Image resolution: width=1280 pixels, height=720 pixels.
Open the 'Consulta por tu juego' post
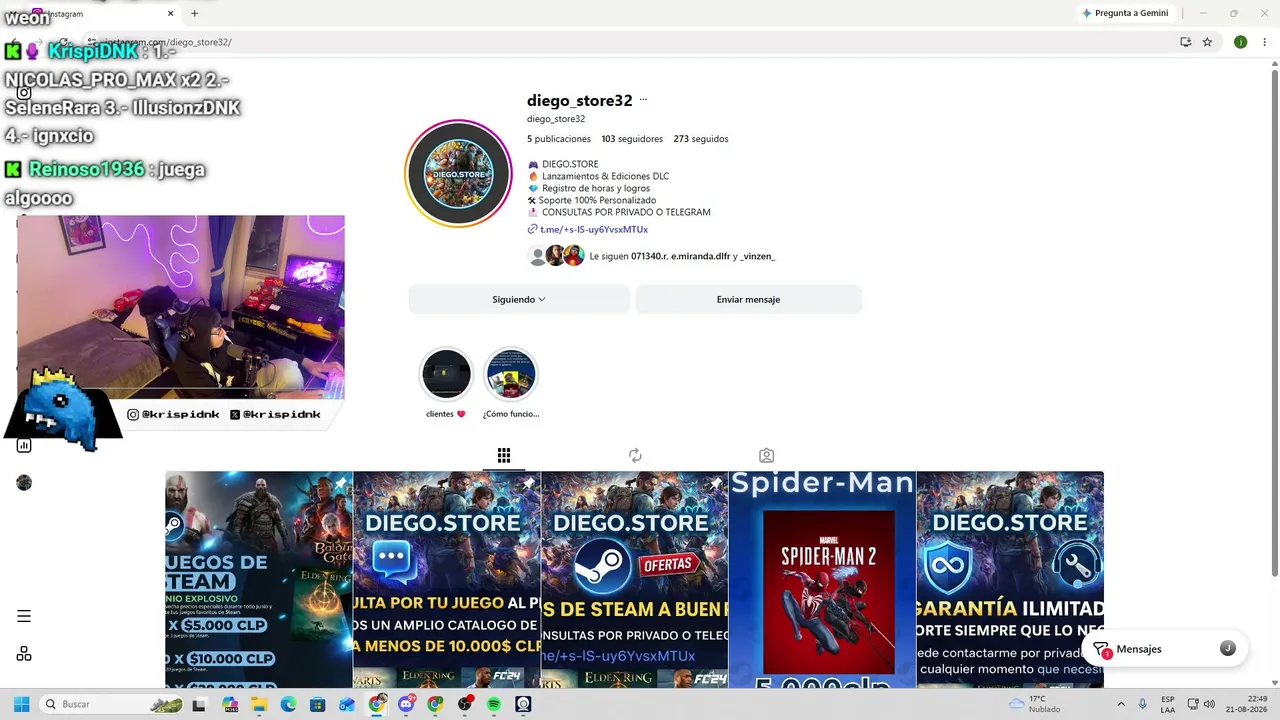(x=447, y=580)
